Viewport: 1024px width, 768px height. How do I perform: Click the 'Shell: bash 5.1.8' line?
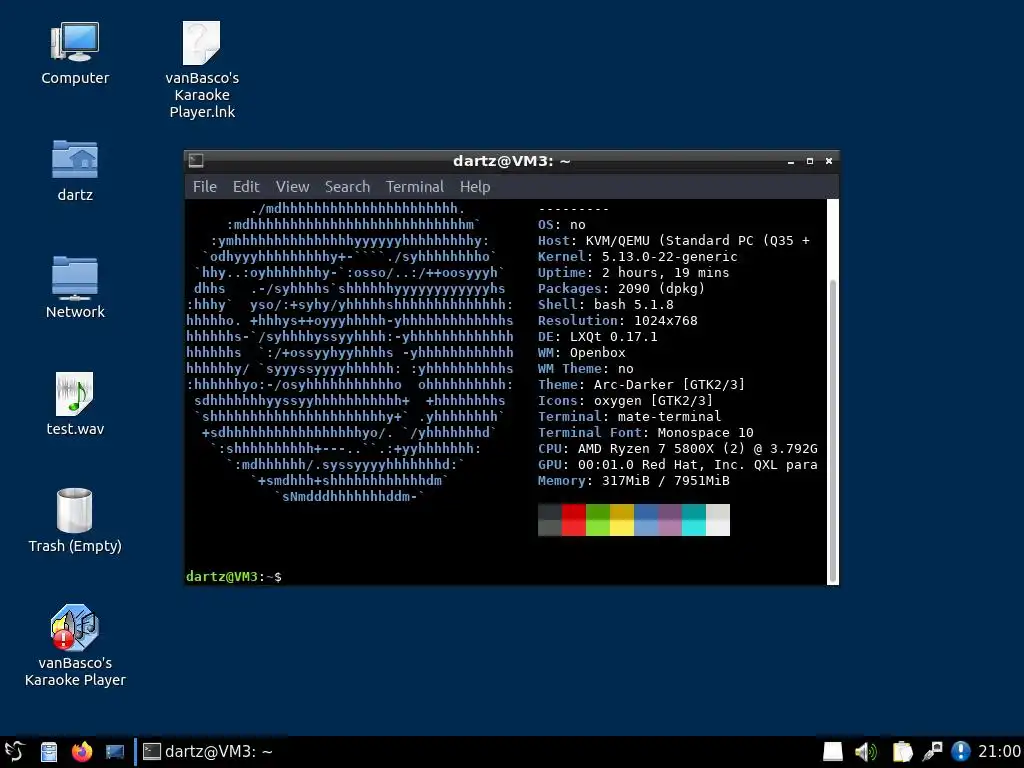(605, 304)
